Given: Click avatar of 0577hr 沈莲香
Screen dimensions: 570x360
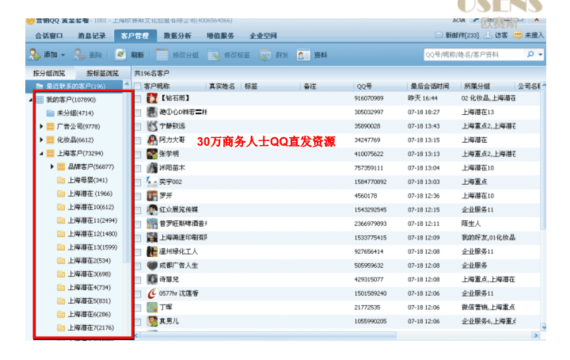Looking at the screenshot, I should click(152, 293).
